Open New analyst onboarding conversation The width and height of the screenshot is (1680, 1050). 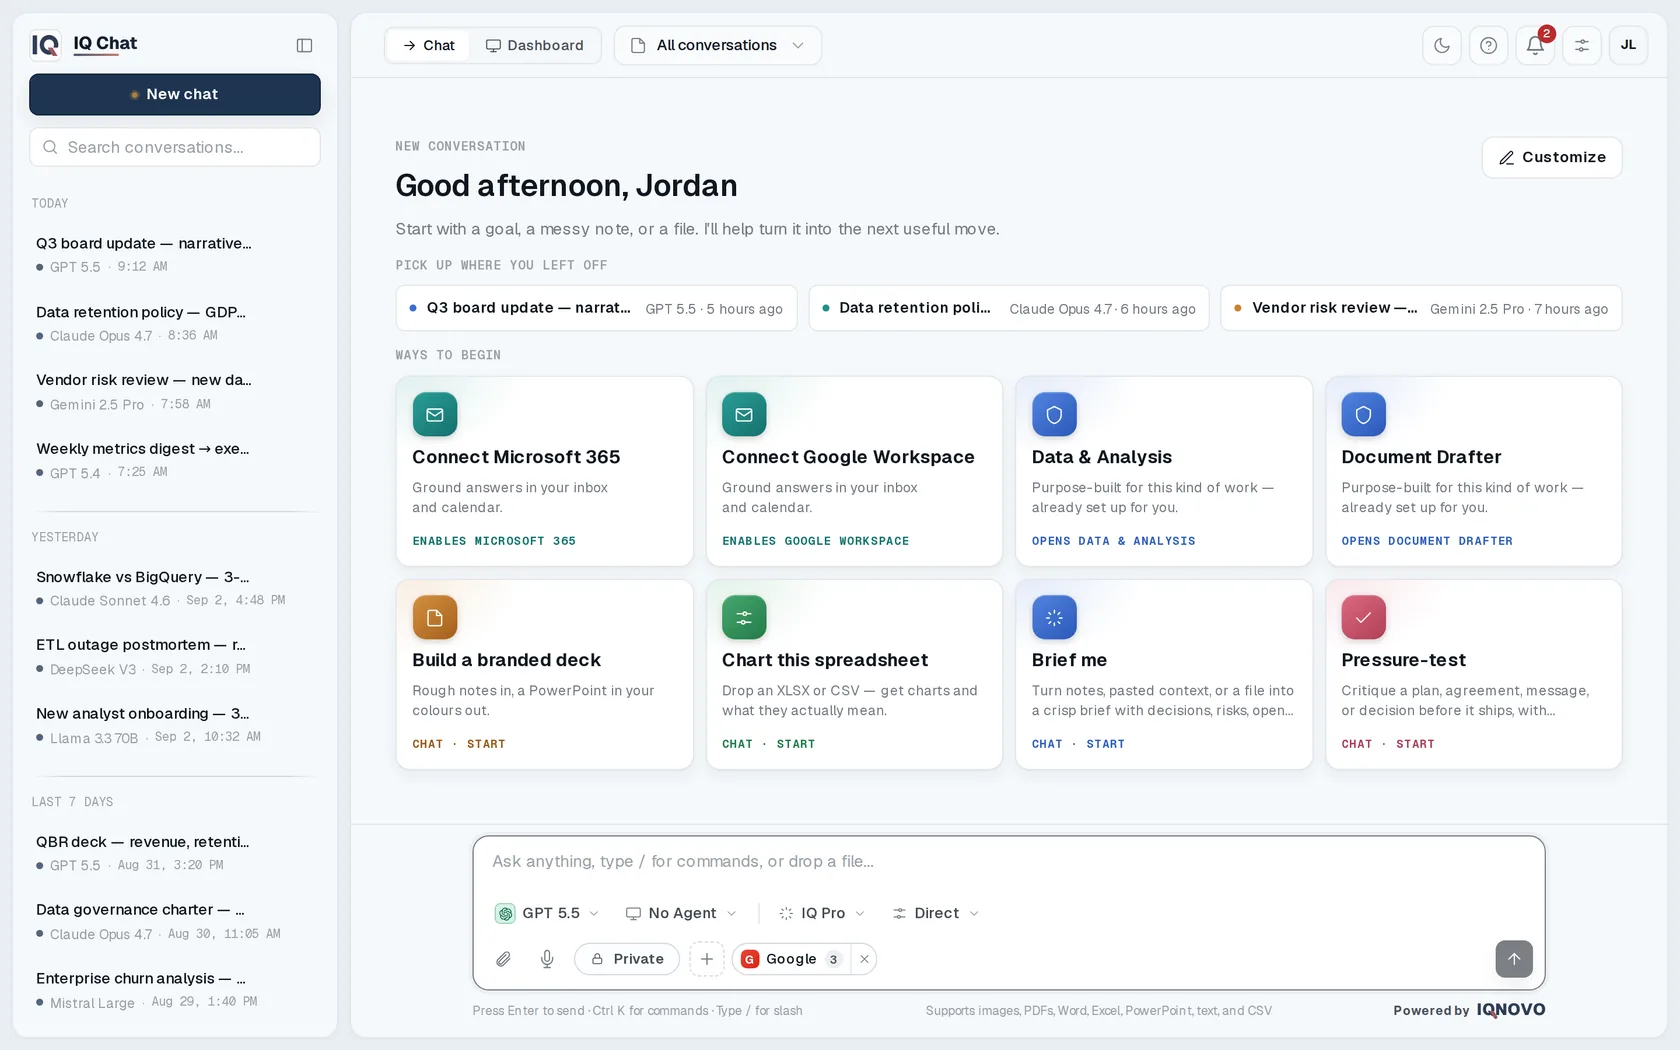(175, 725)
